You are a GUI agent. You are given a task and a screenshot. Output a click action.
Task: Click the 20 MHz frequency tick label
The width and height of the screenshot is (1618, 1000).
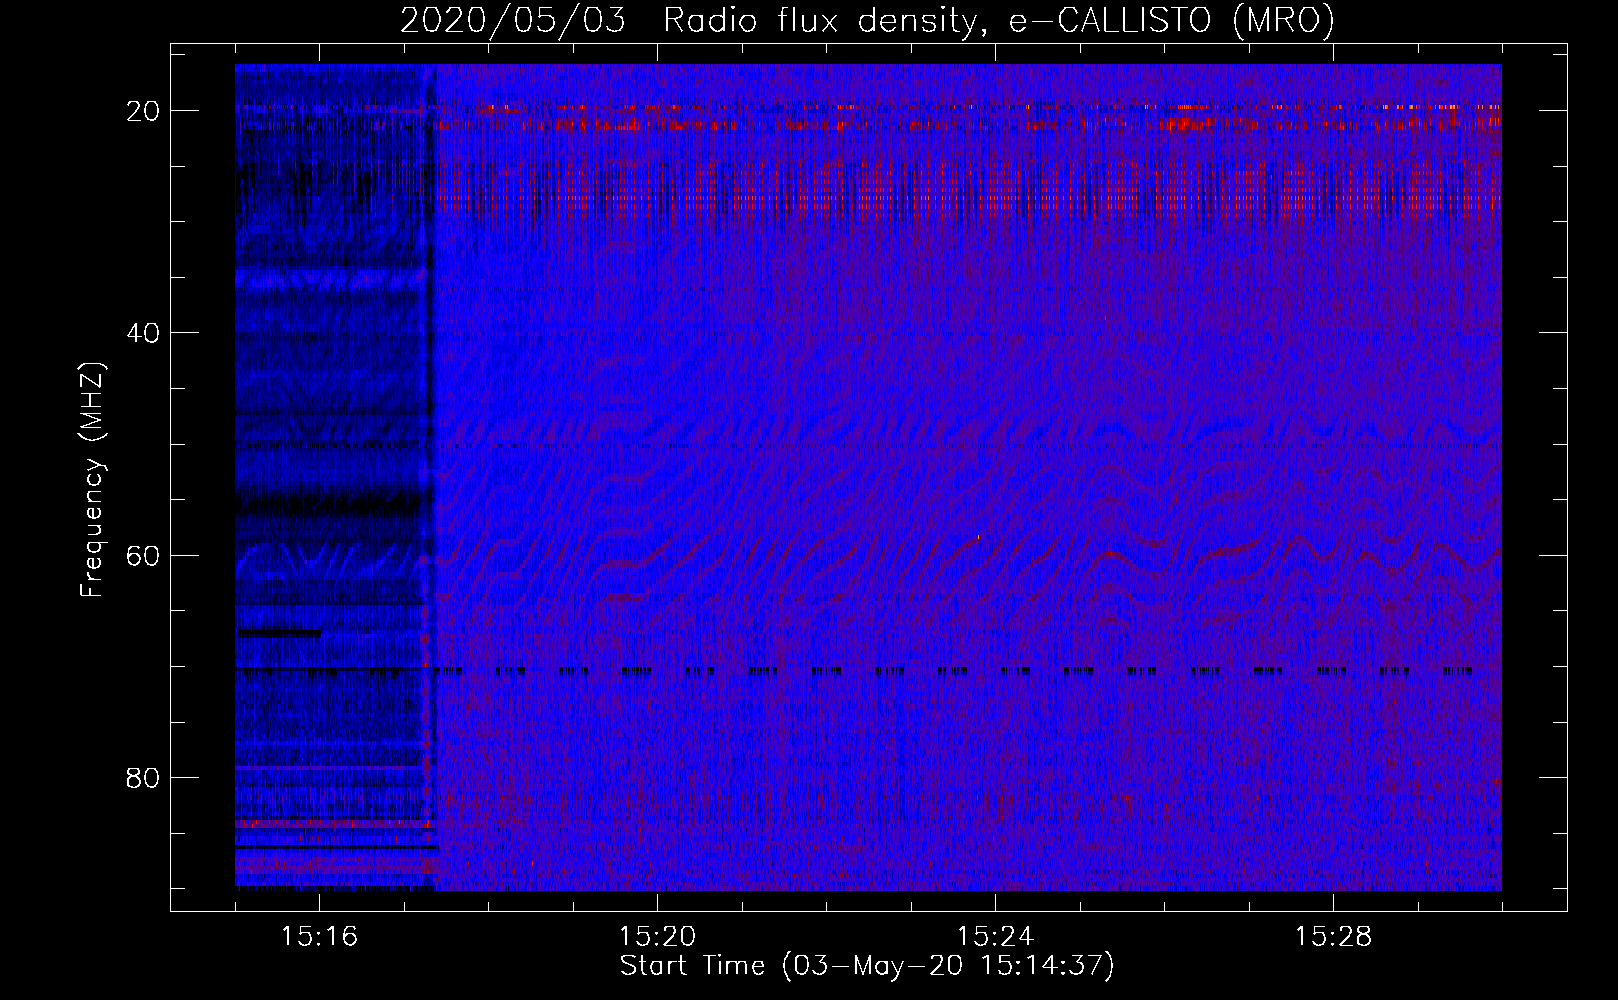click(143, 111)
